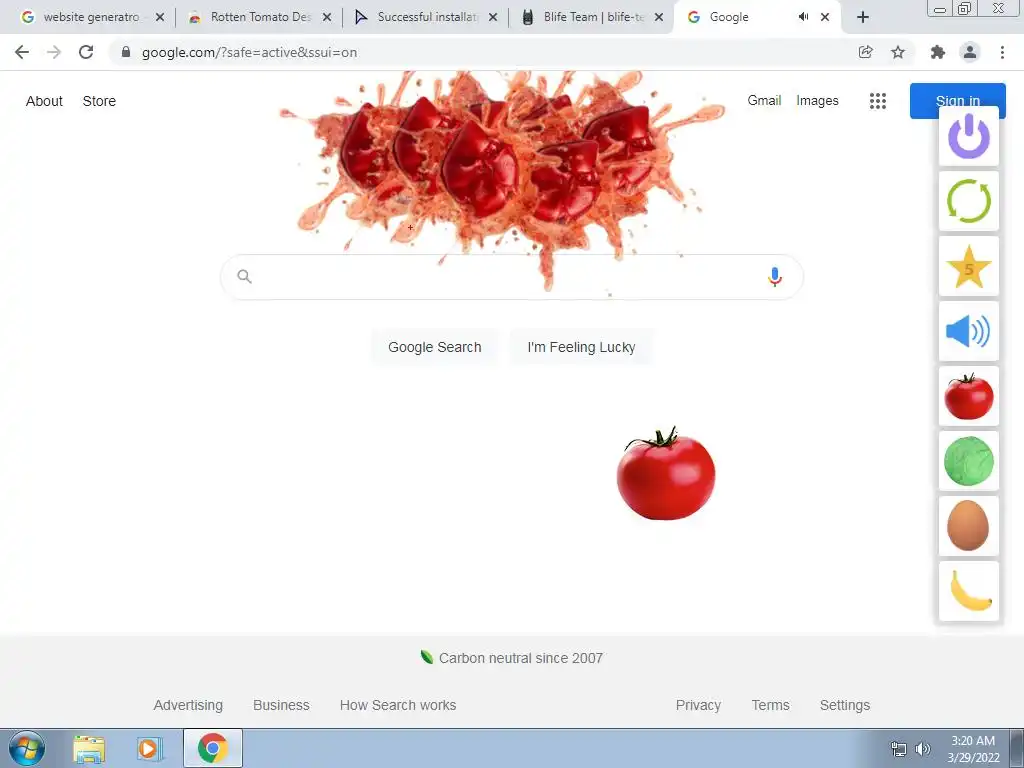Screen dimensions: 1024x768
Task: Select the tomato weapon in side panel
Action: pyautogui.click(x=968, y=396)
